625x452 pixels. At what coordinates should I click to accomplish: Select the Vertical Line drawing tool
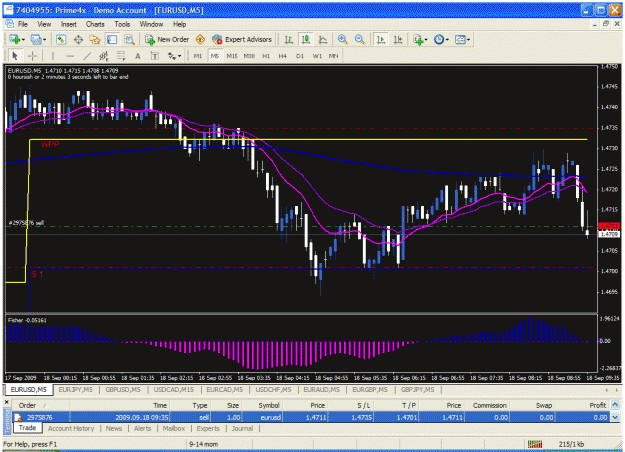coord(53,56)
